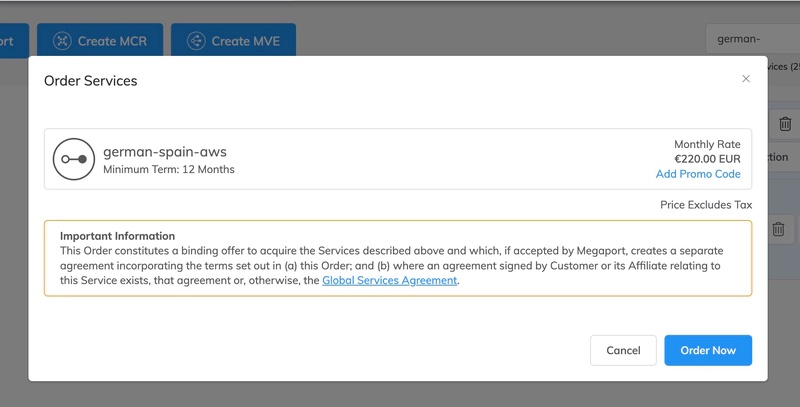The width and height of the screenshot is (800, 407).
Task: Select the german-spain-aws service name
Action: [x=165, y=152]
